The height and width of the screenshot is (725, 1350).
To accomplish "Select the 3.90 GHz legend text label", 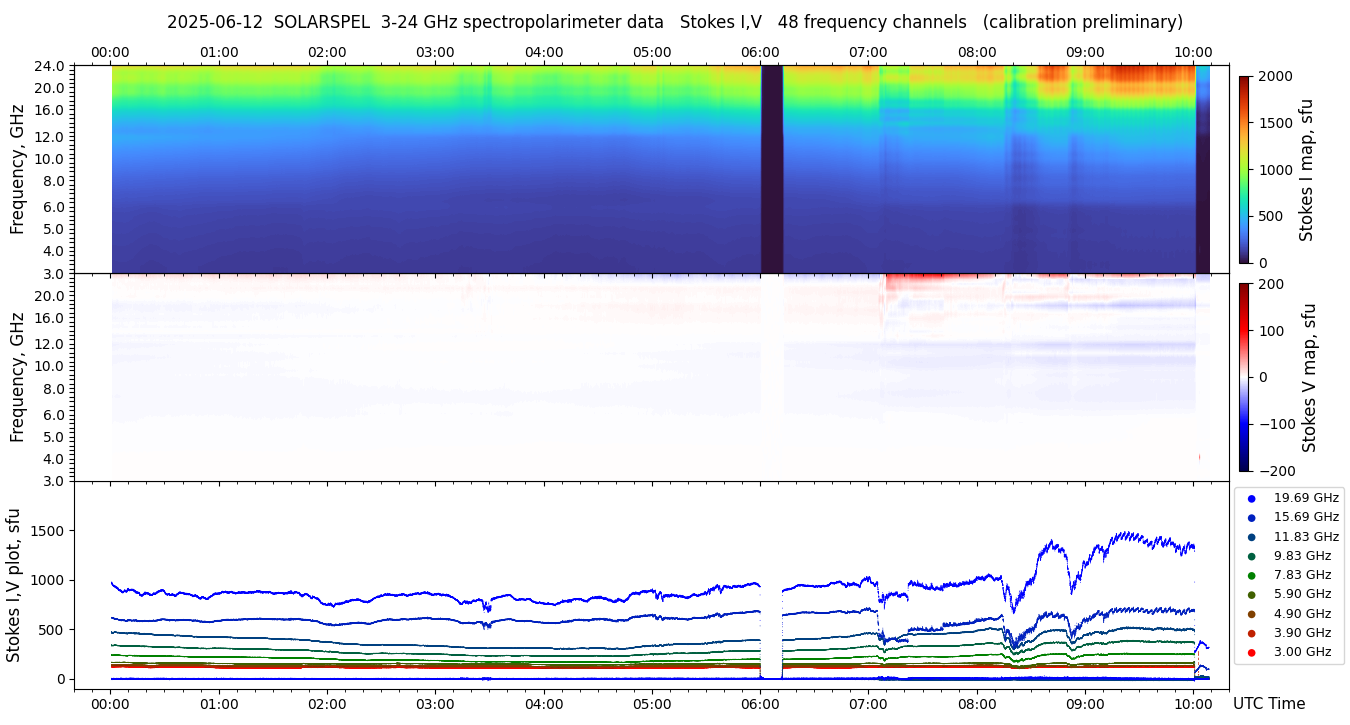I will [x=1305, y=633].
